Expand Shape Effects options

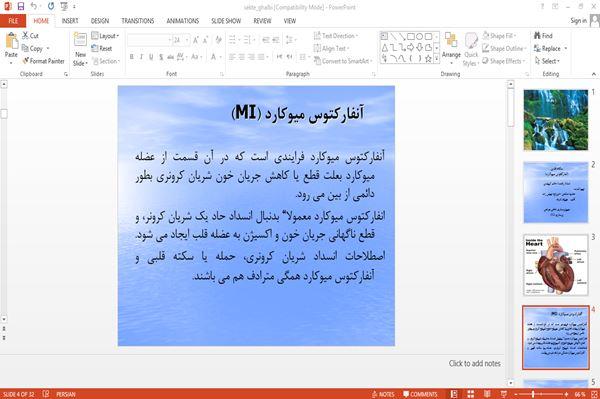pyautogui.click(x=504, y=61)
